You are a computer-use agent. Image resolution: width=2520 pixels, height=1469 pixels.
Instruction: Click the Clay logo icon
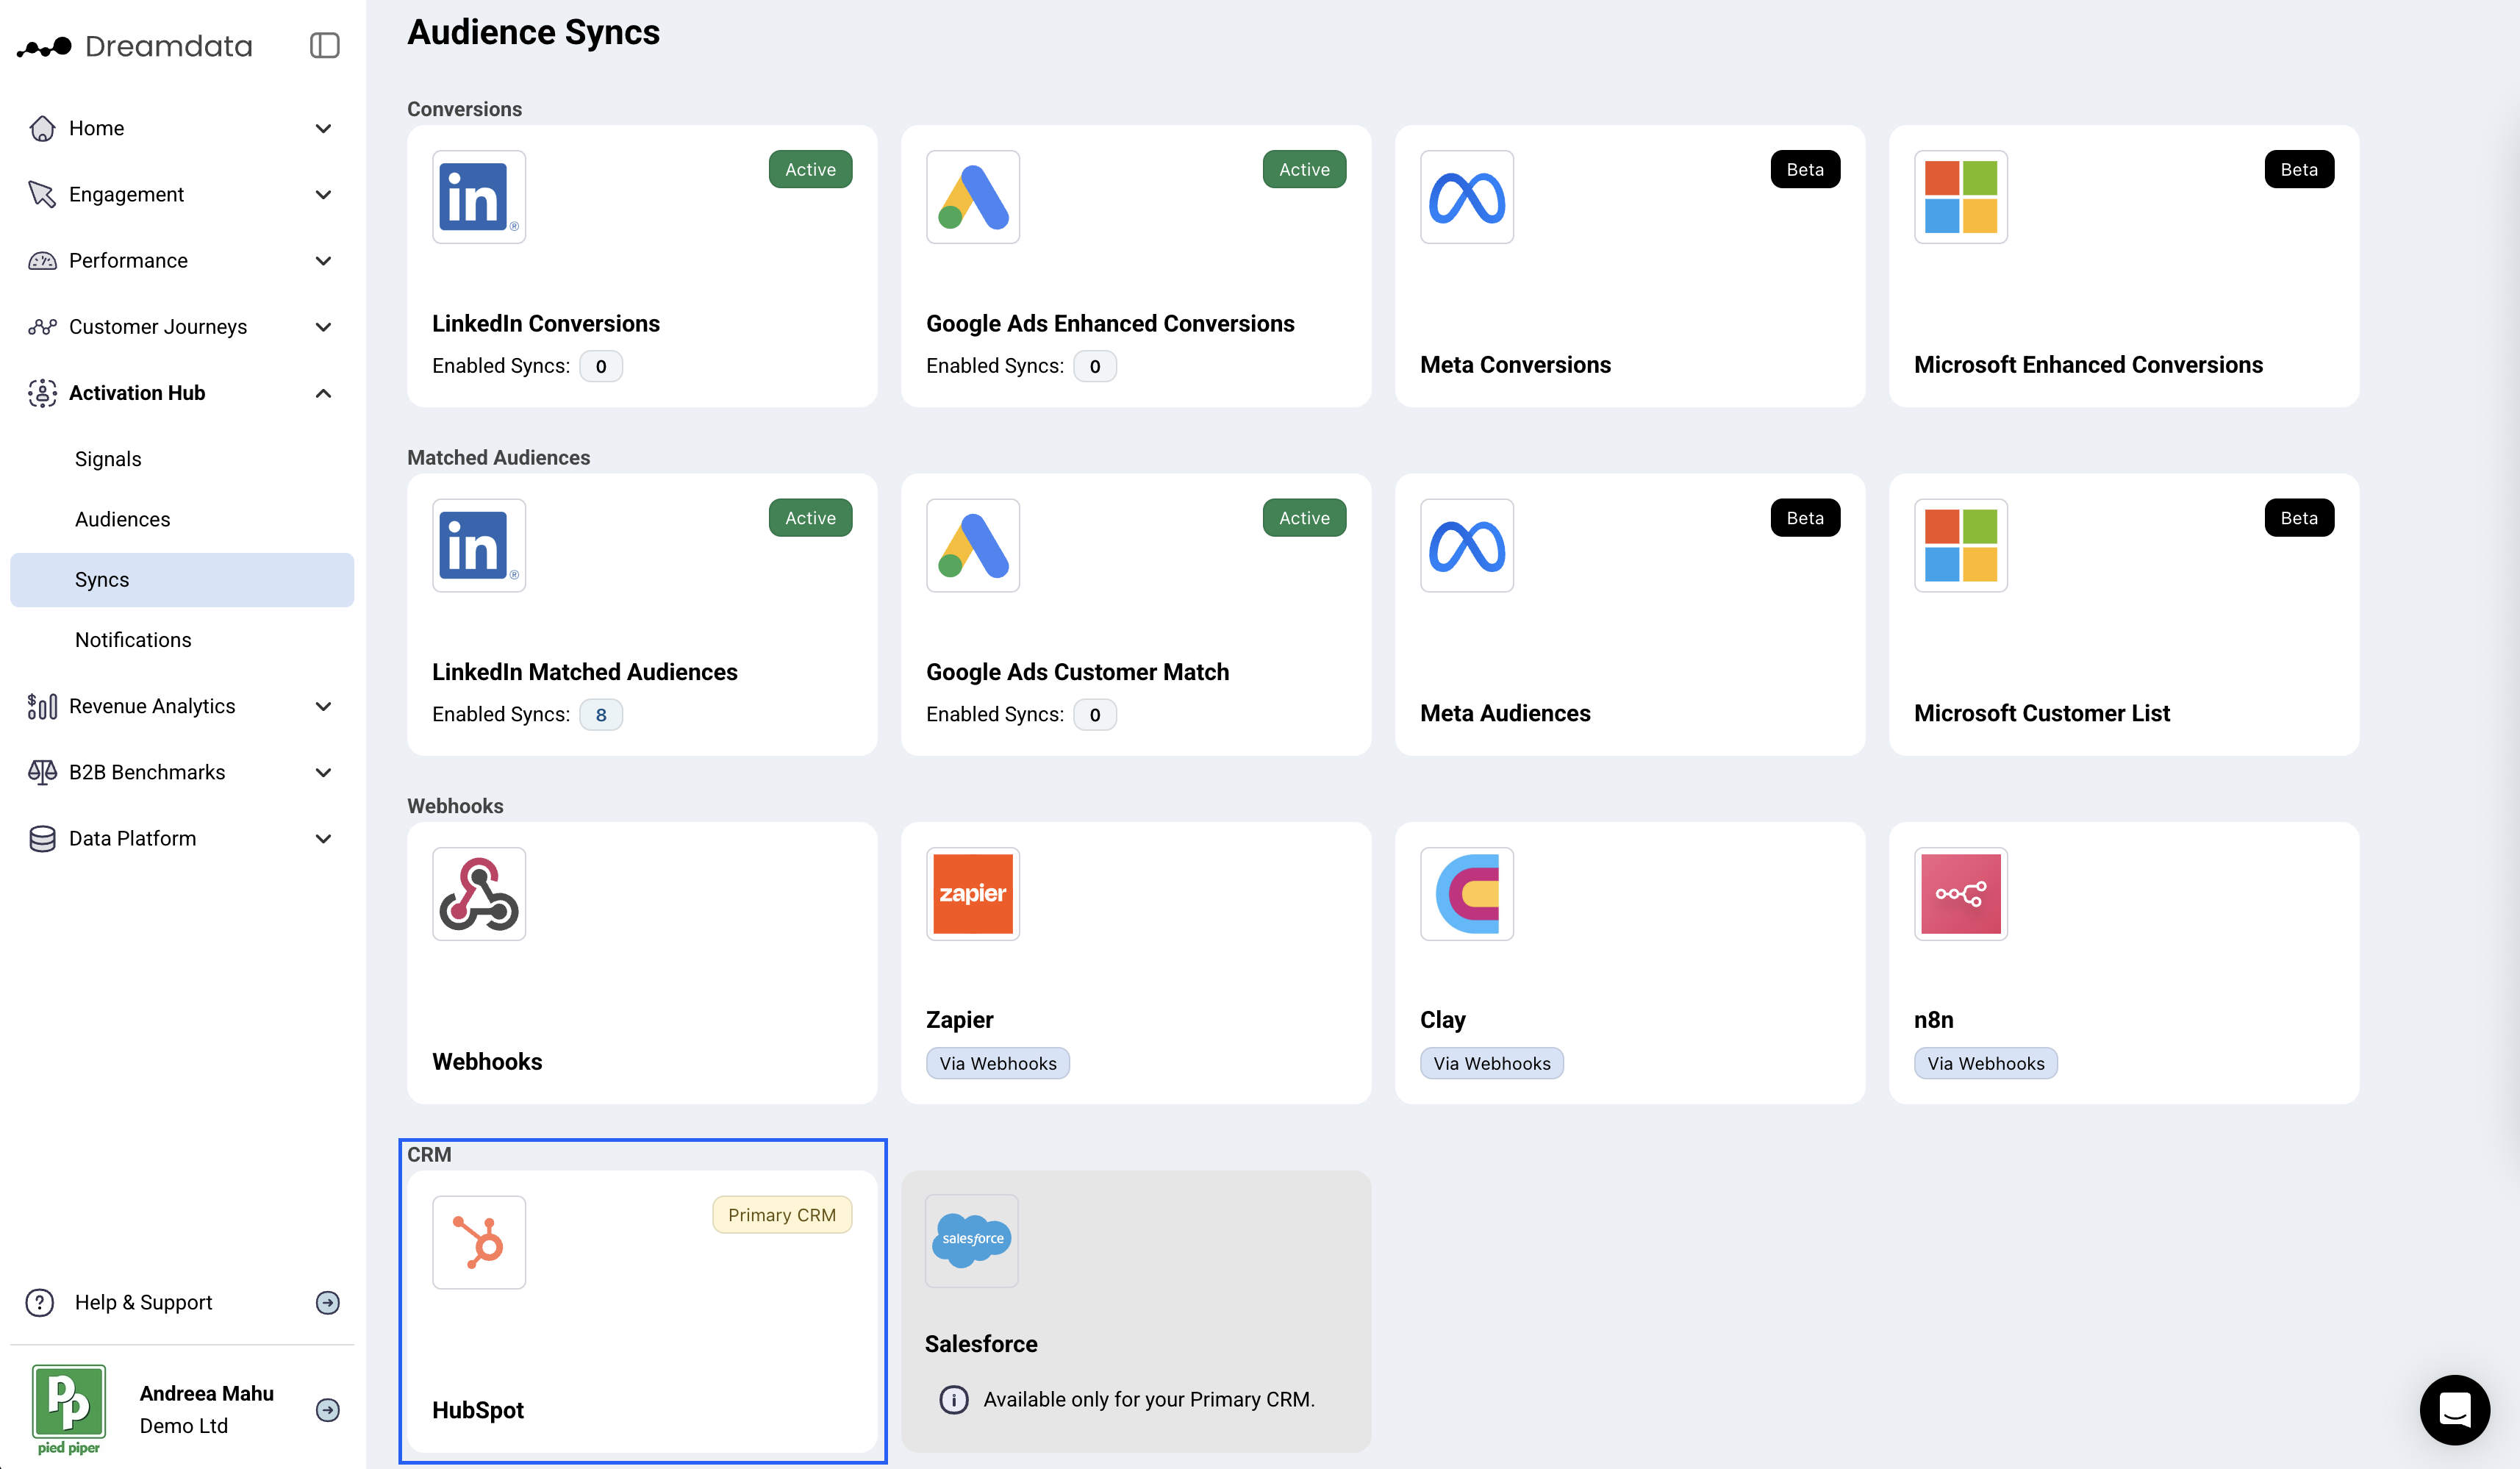coord(1466,893)
